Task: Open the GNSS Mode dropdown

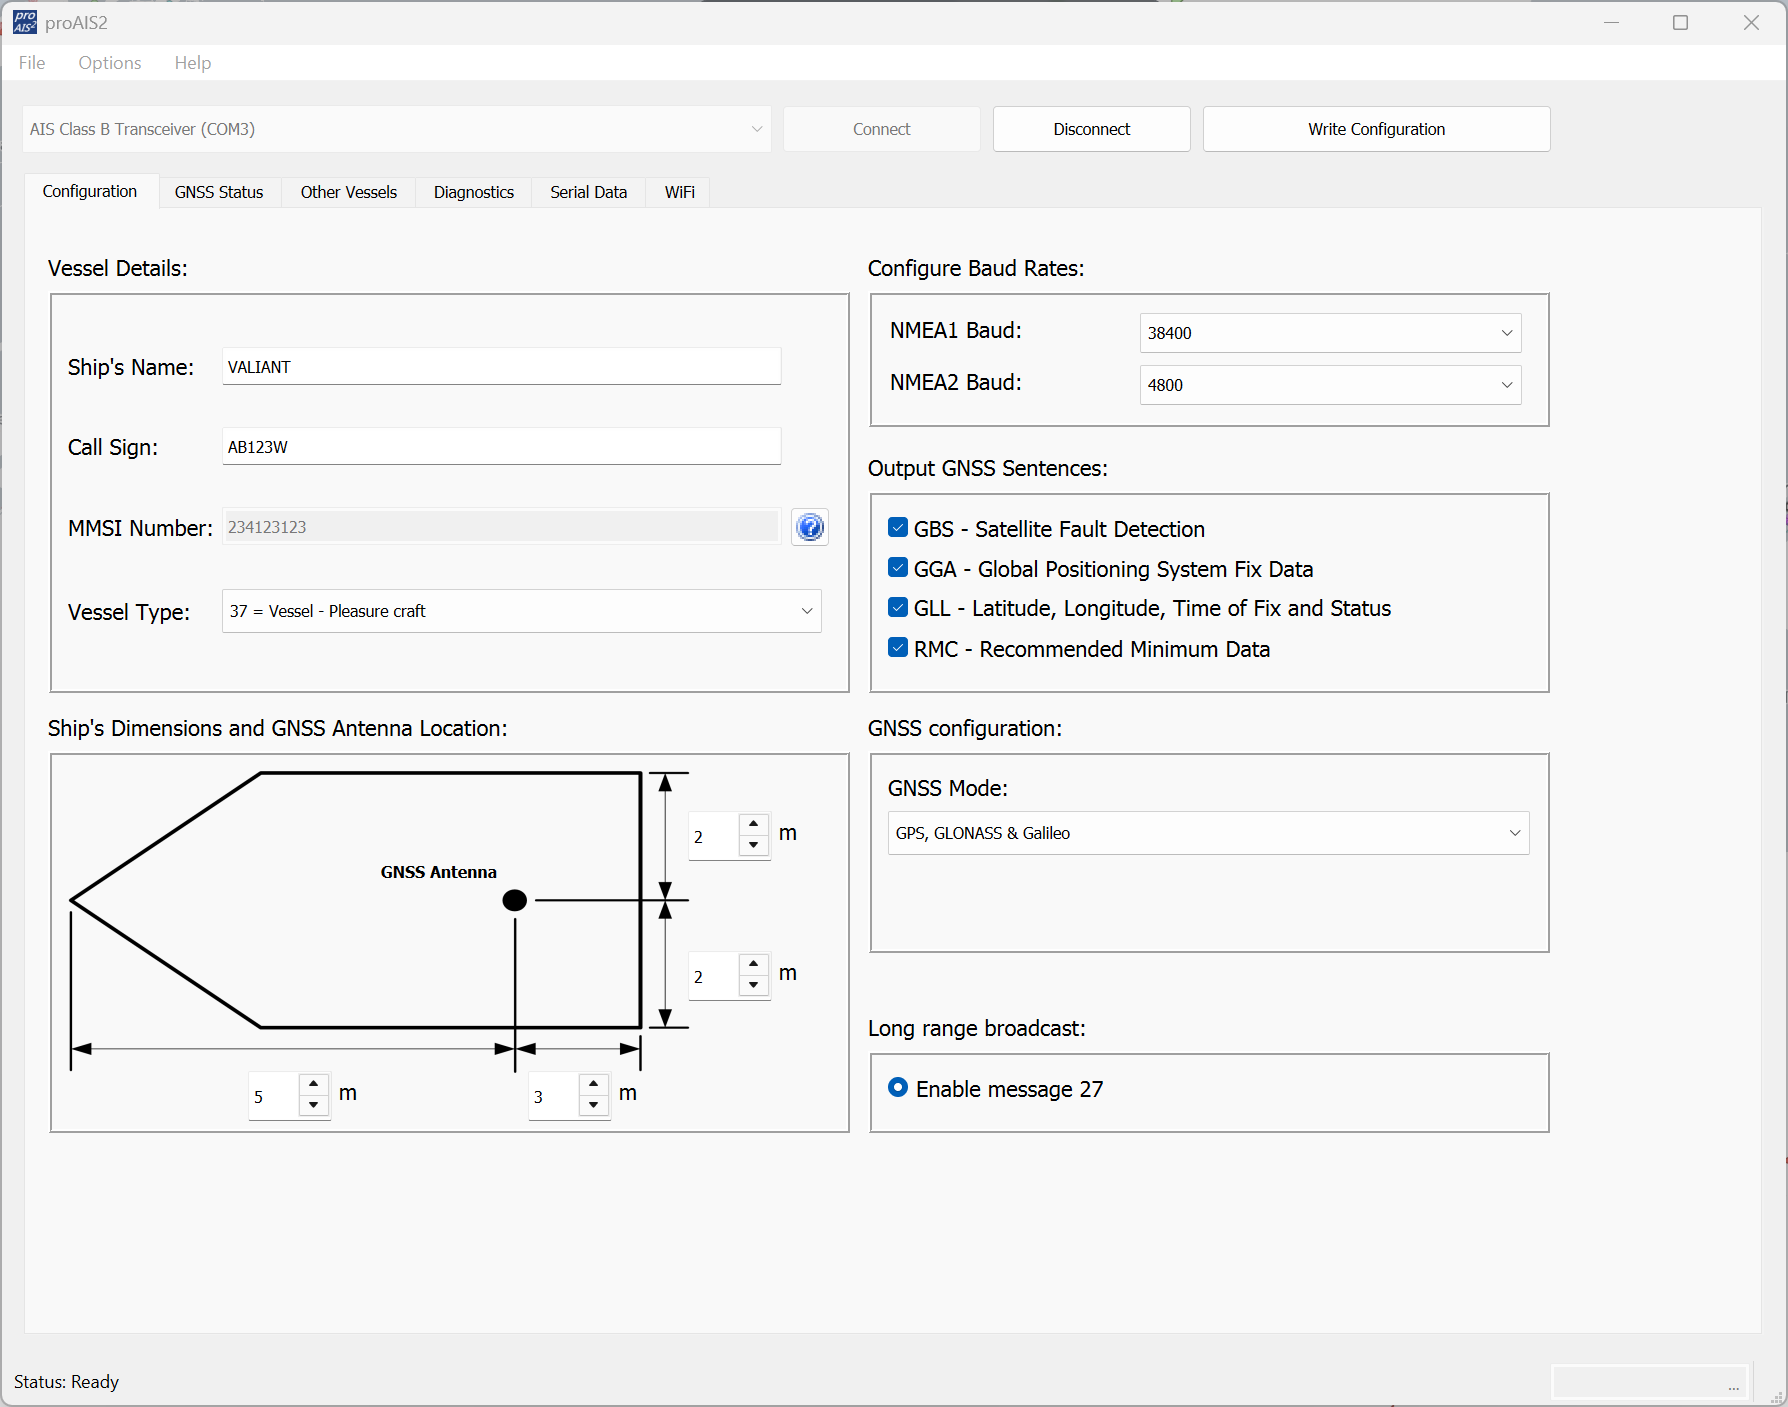Action: click(1208, 833)
